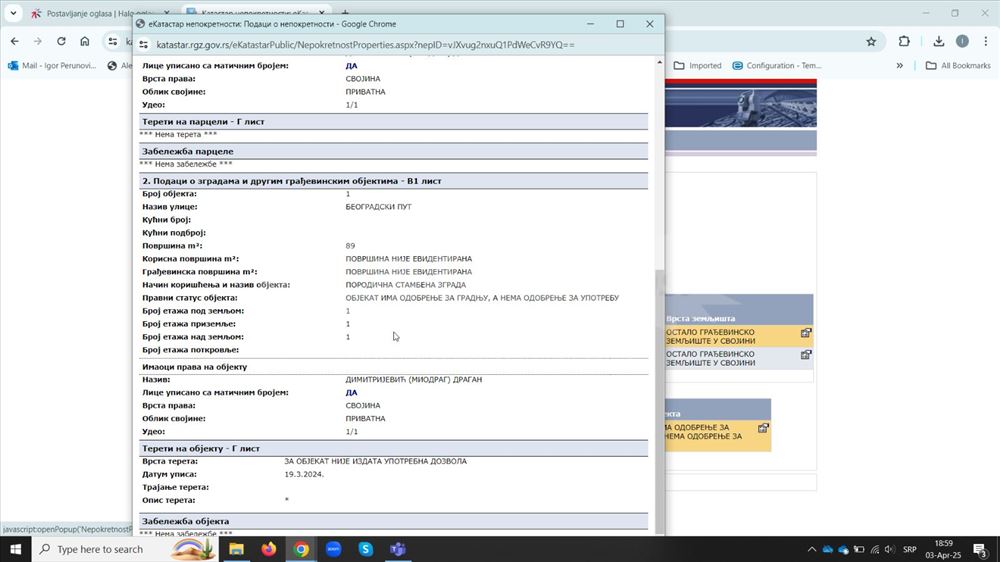Click the Терети на објекту - Г лист header
This screenshot has width=1000, height=562.
click(393, 449)
